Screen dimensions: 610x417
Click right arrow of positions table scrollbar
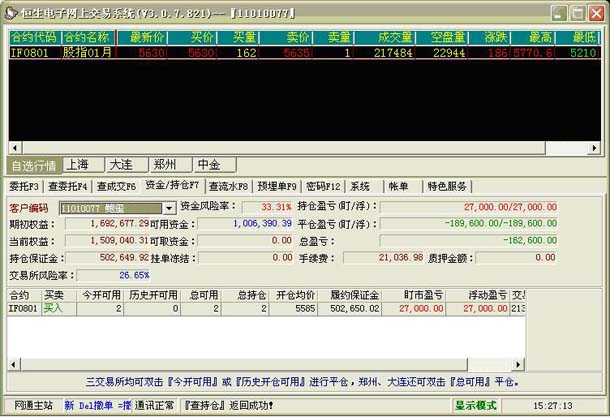[x=518, y=364]
